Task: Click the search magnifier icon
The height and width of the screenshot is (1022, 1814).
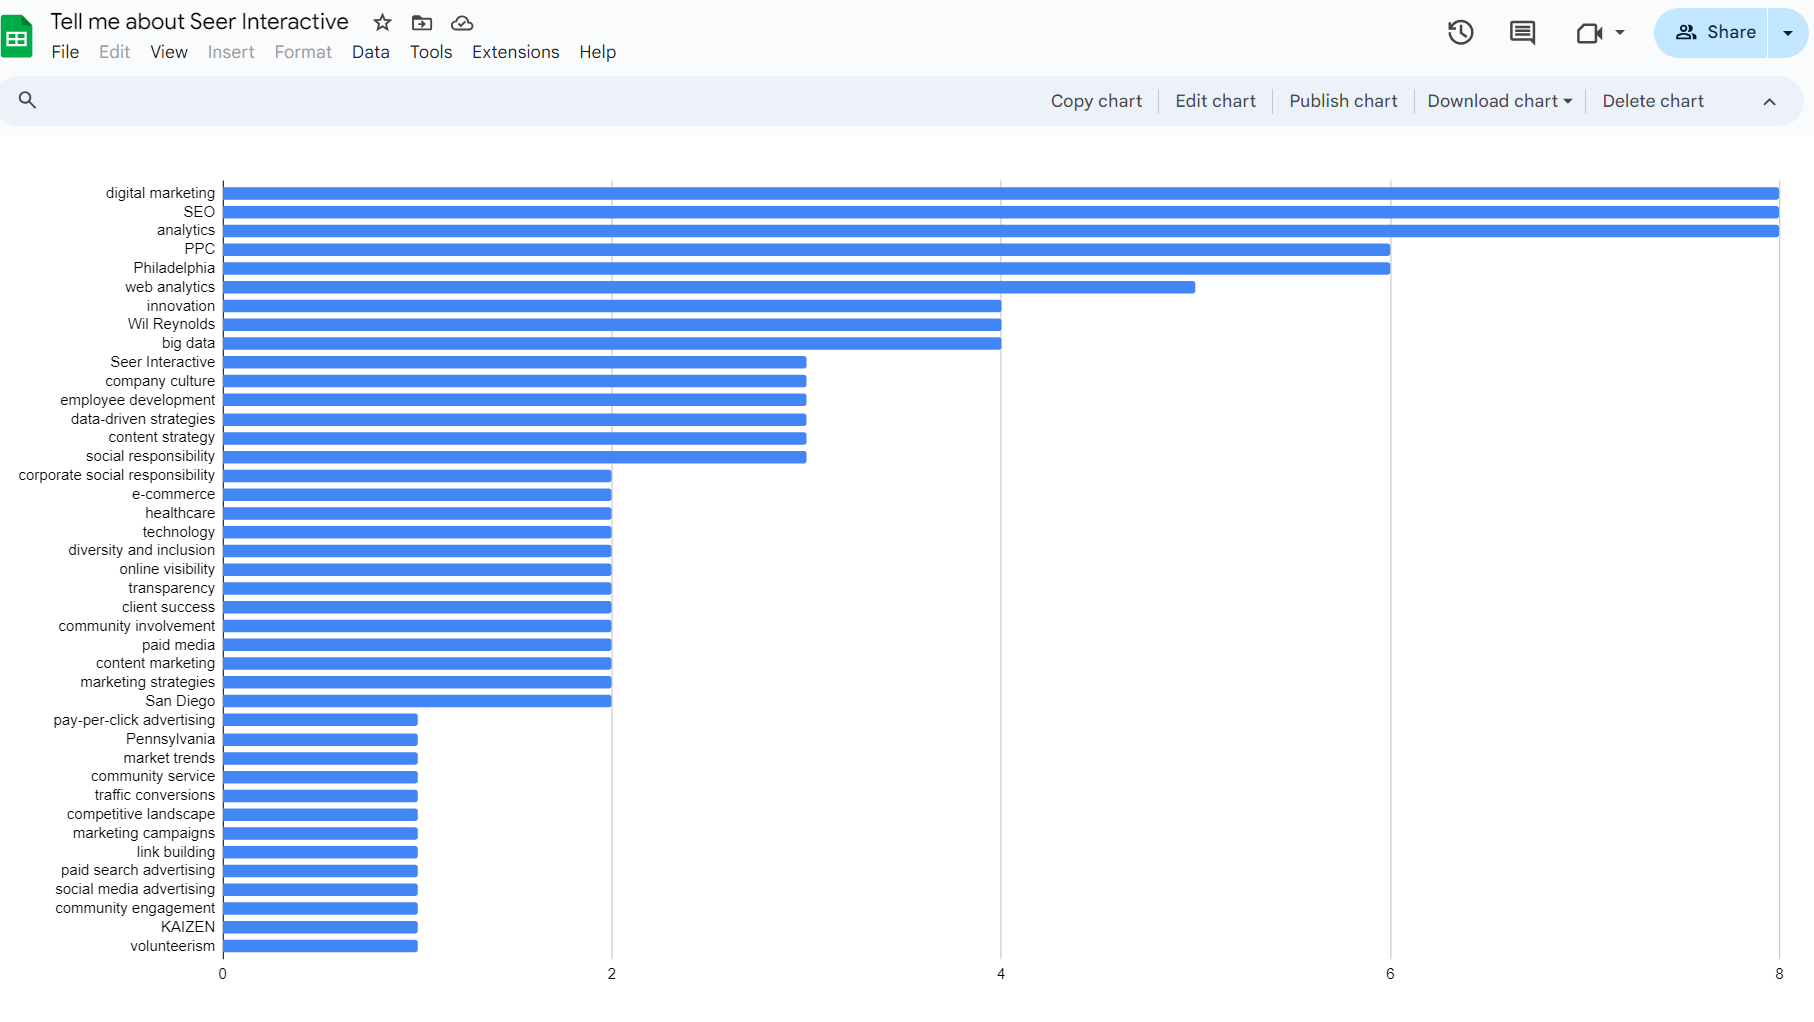Action: pos(28,100)
